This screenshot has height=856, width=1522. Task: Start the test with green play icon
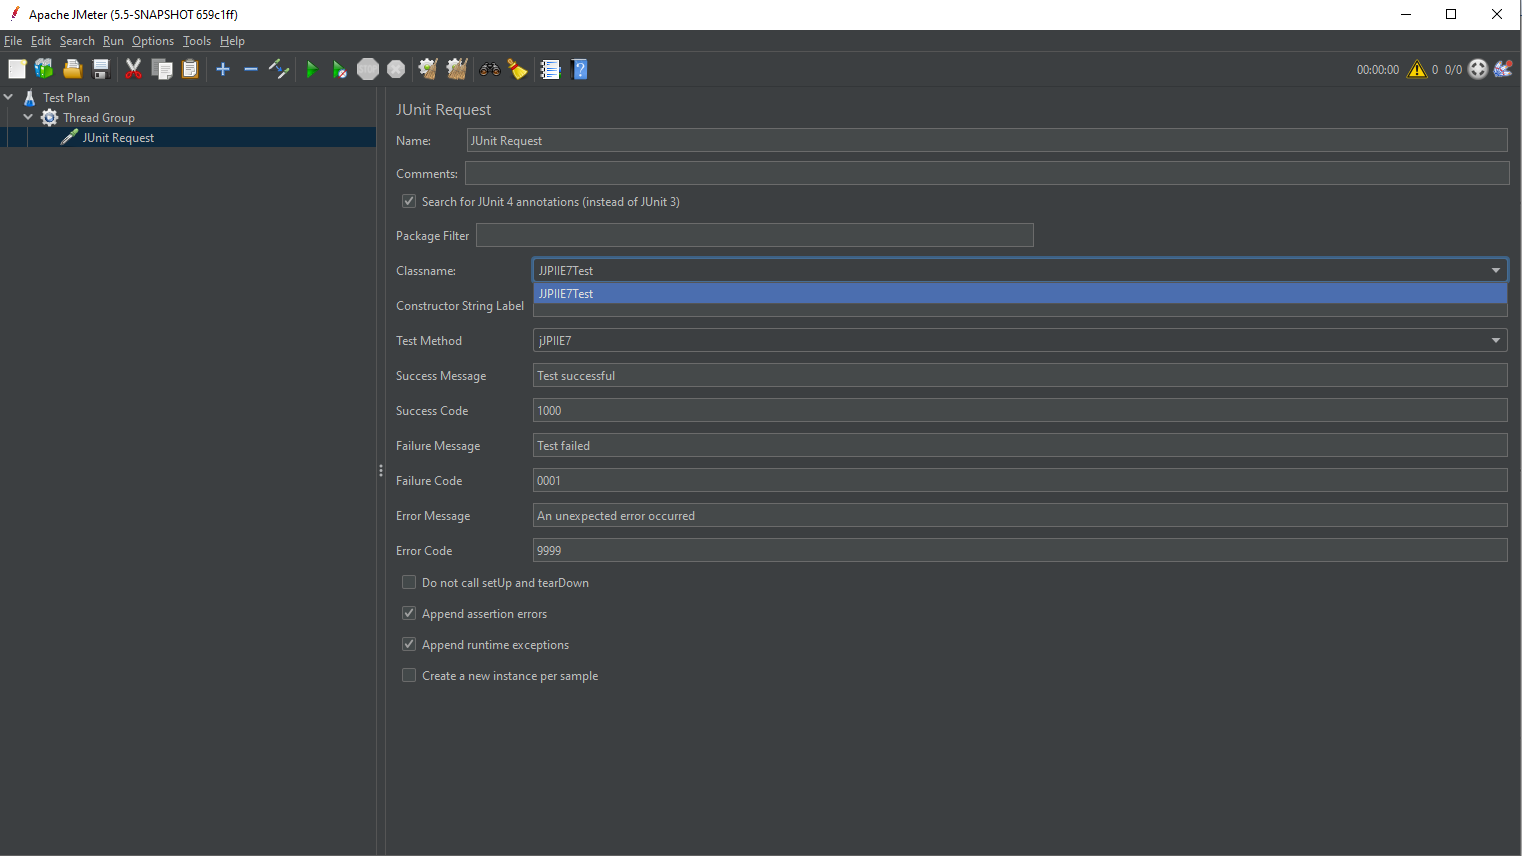(x=312, y=69)
